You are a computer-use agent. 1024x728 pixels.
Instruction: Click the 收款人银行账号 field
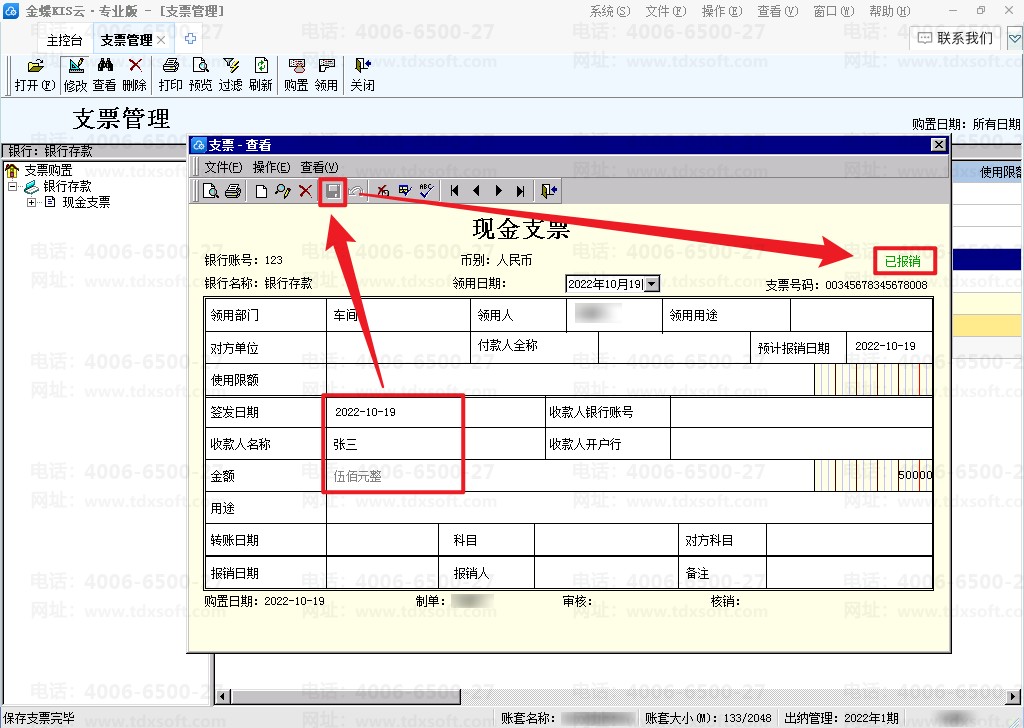[801, 412]
